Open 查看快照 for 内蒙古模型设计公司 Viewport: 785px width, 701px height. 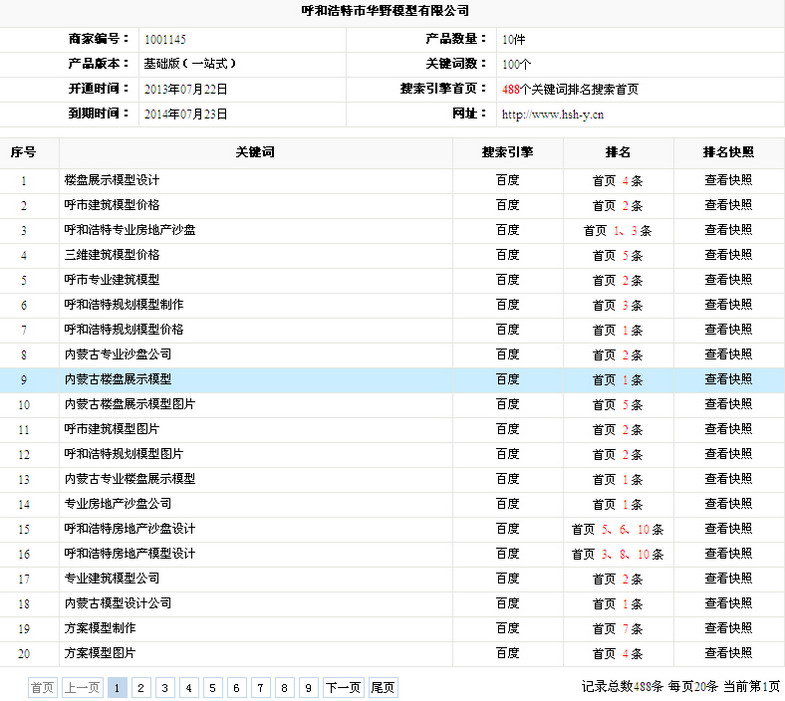[x=728, y=604]
